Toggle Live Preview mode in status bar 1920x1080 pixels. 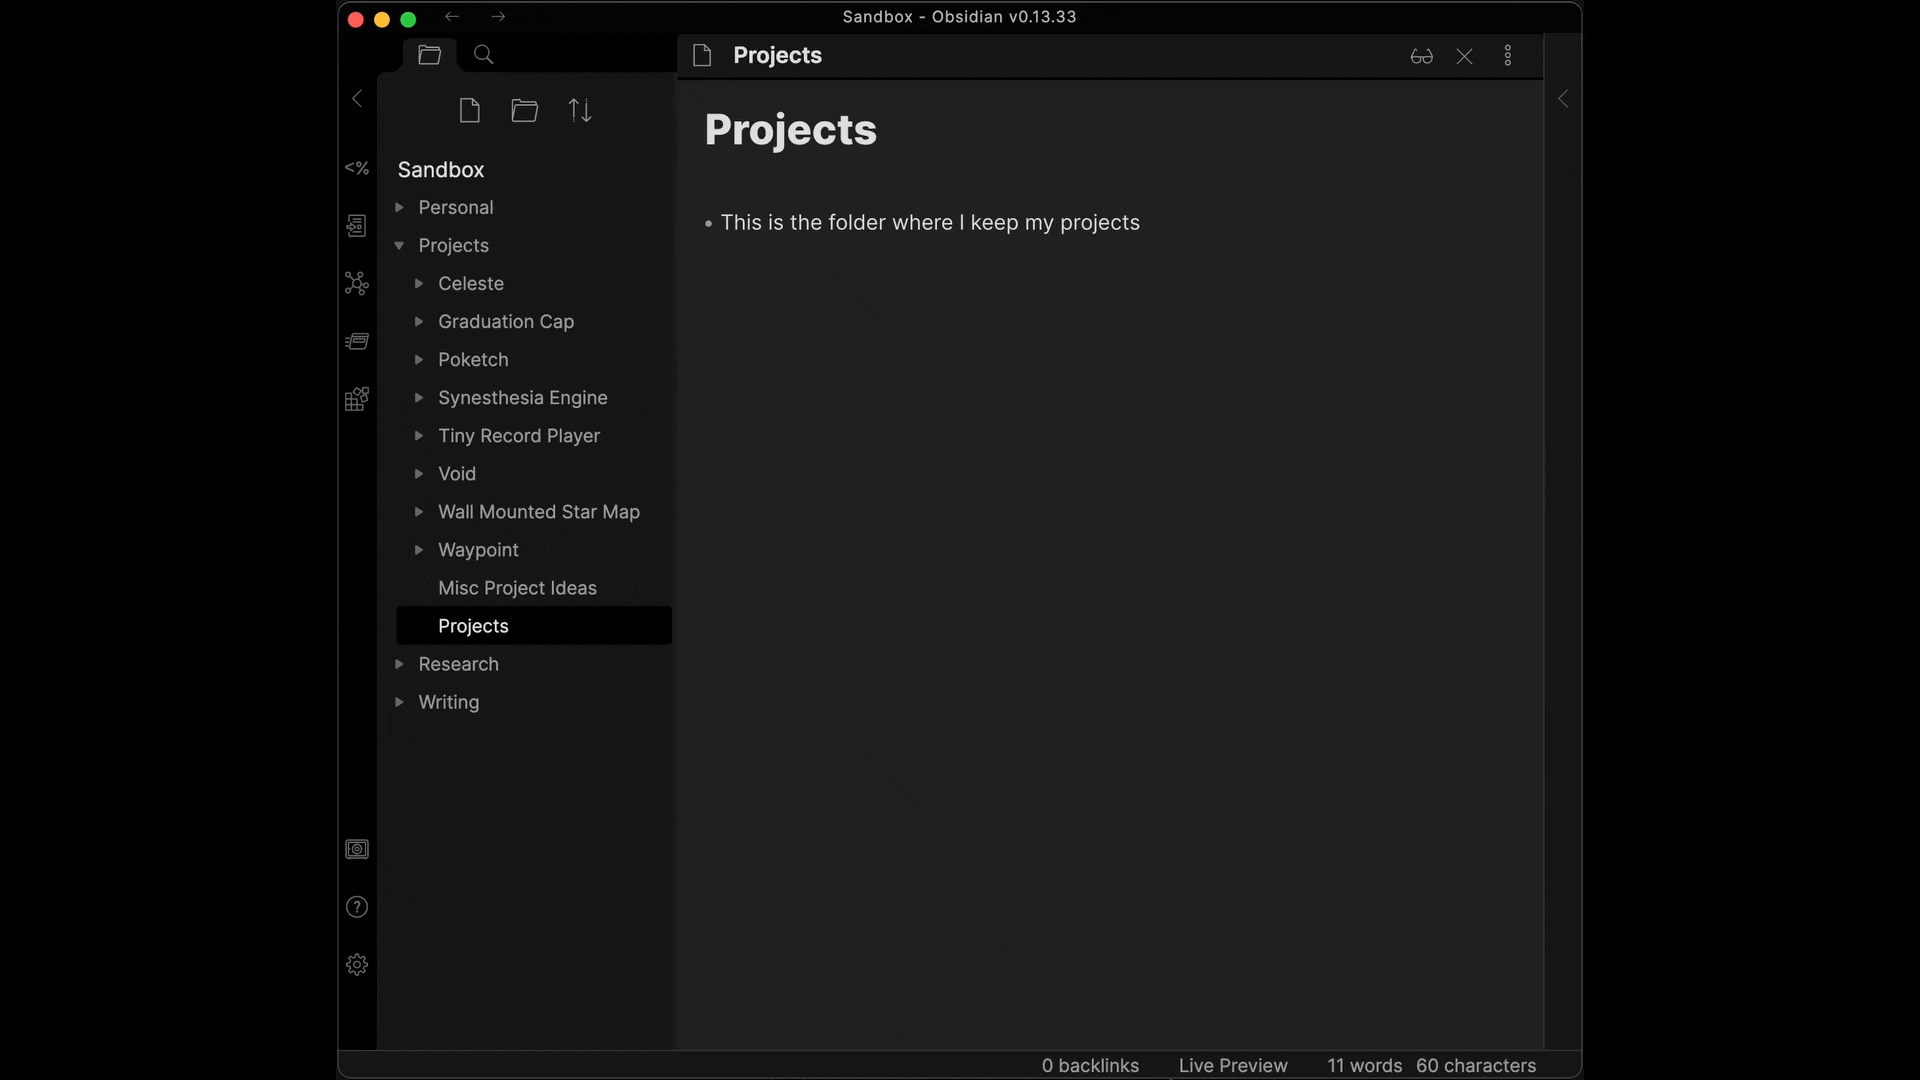point(1232,1065)
